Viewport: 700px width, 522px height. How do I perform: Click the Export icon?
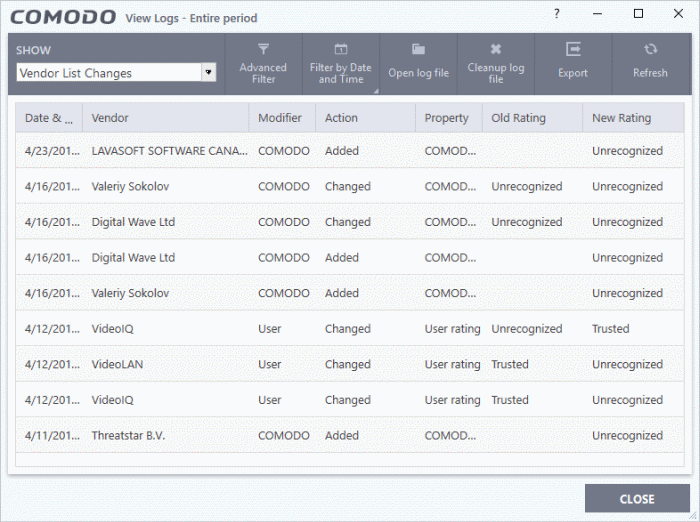[573, 49]
